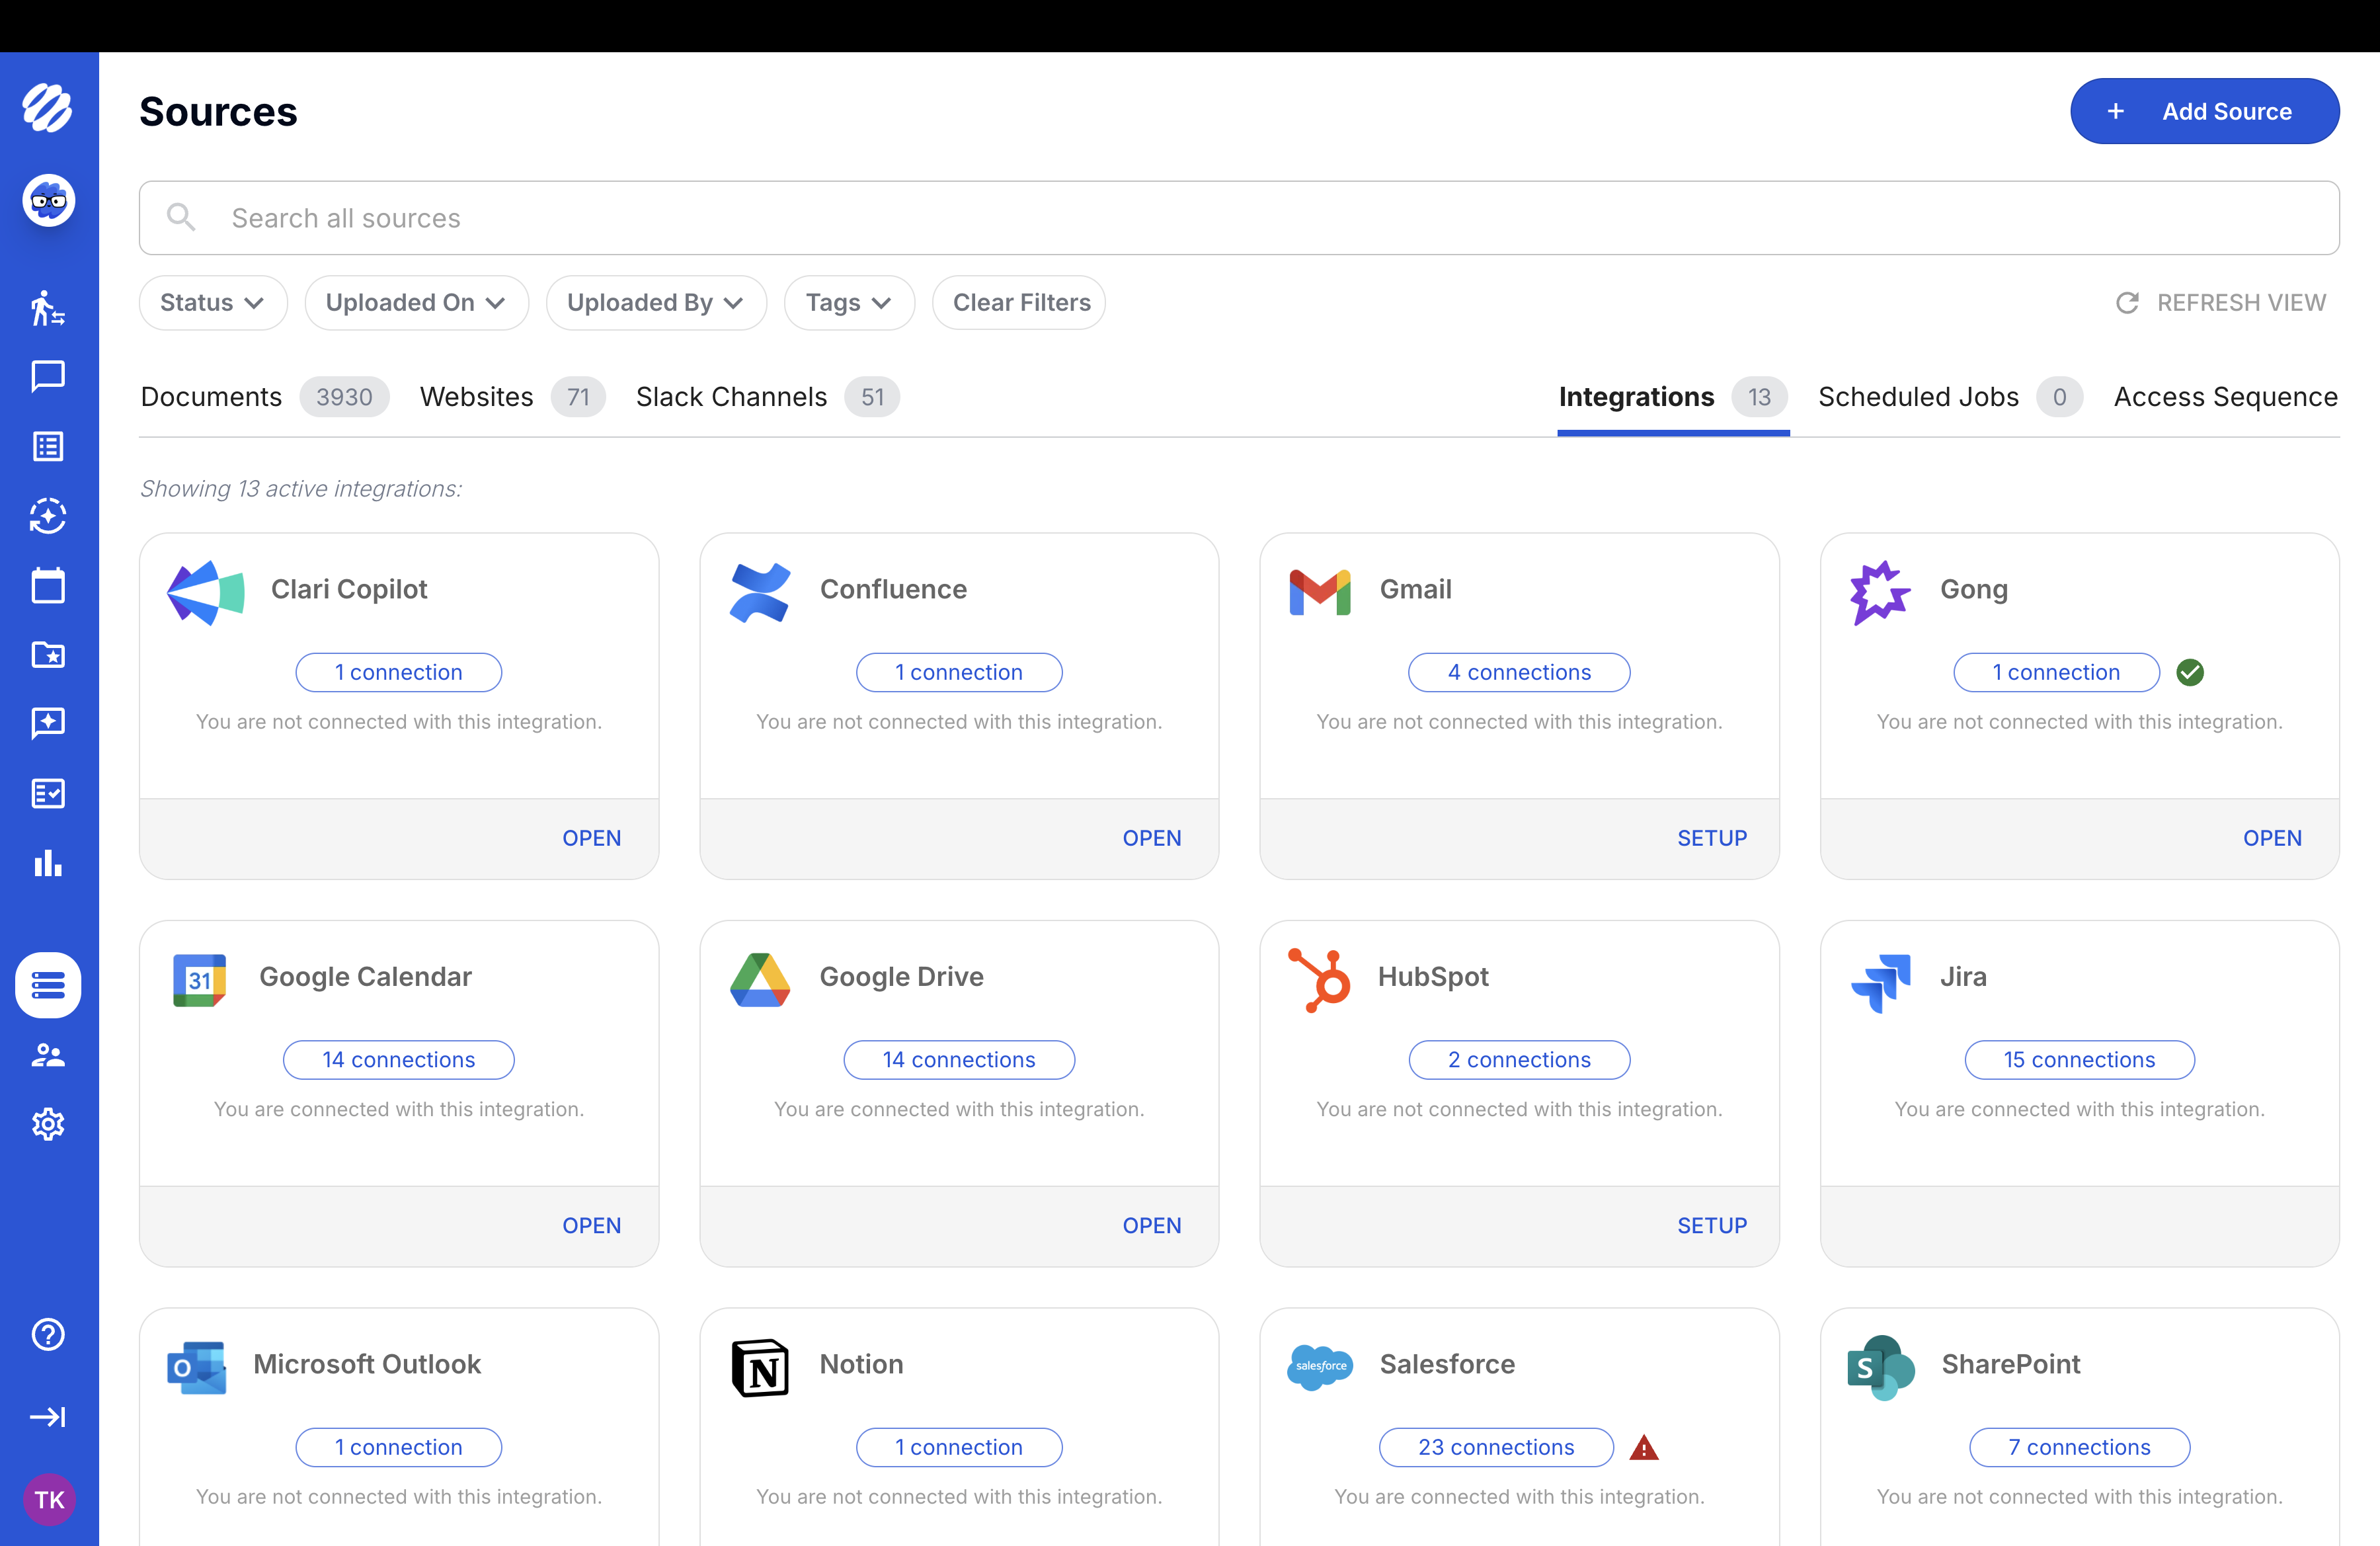2380x1546 pixels.
Task: Click the Add Source button
Action: 2204,111
